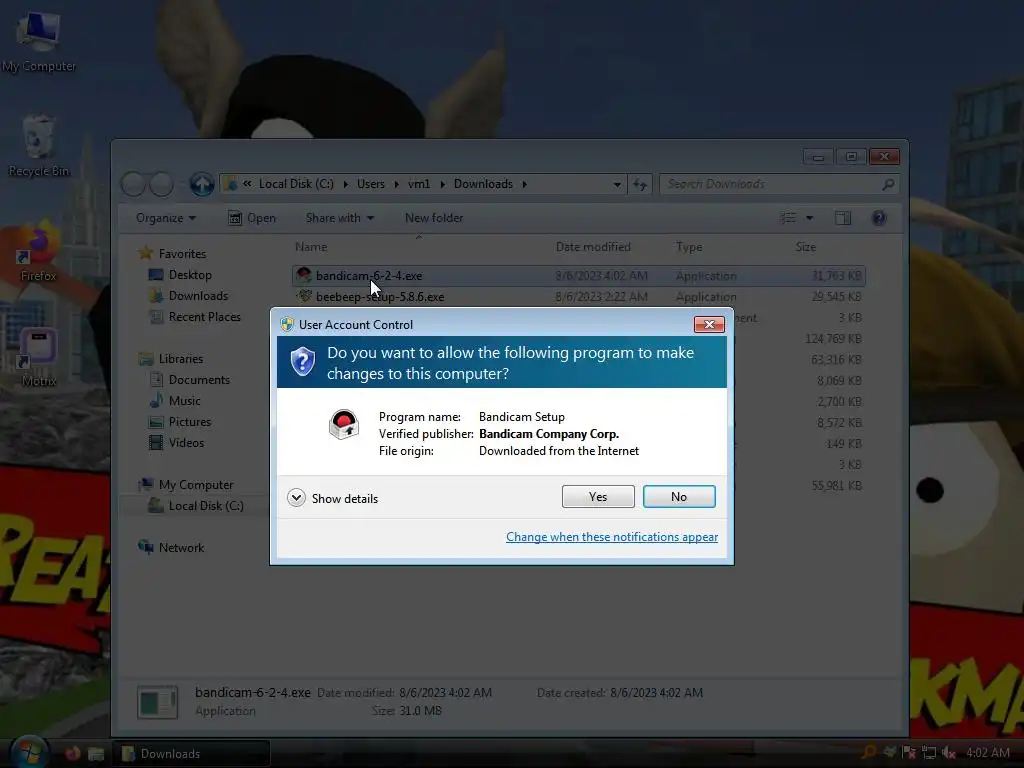
Task: Toggle the preview pane icon
Action: [843, 218]
